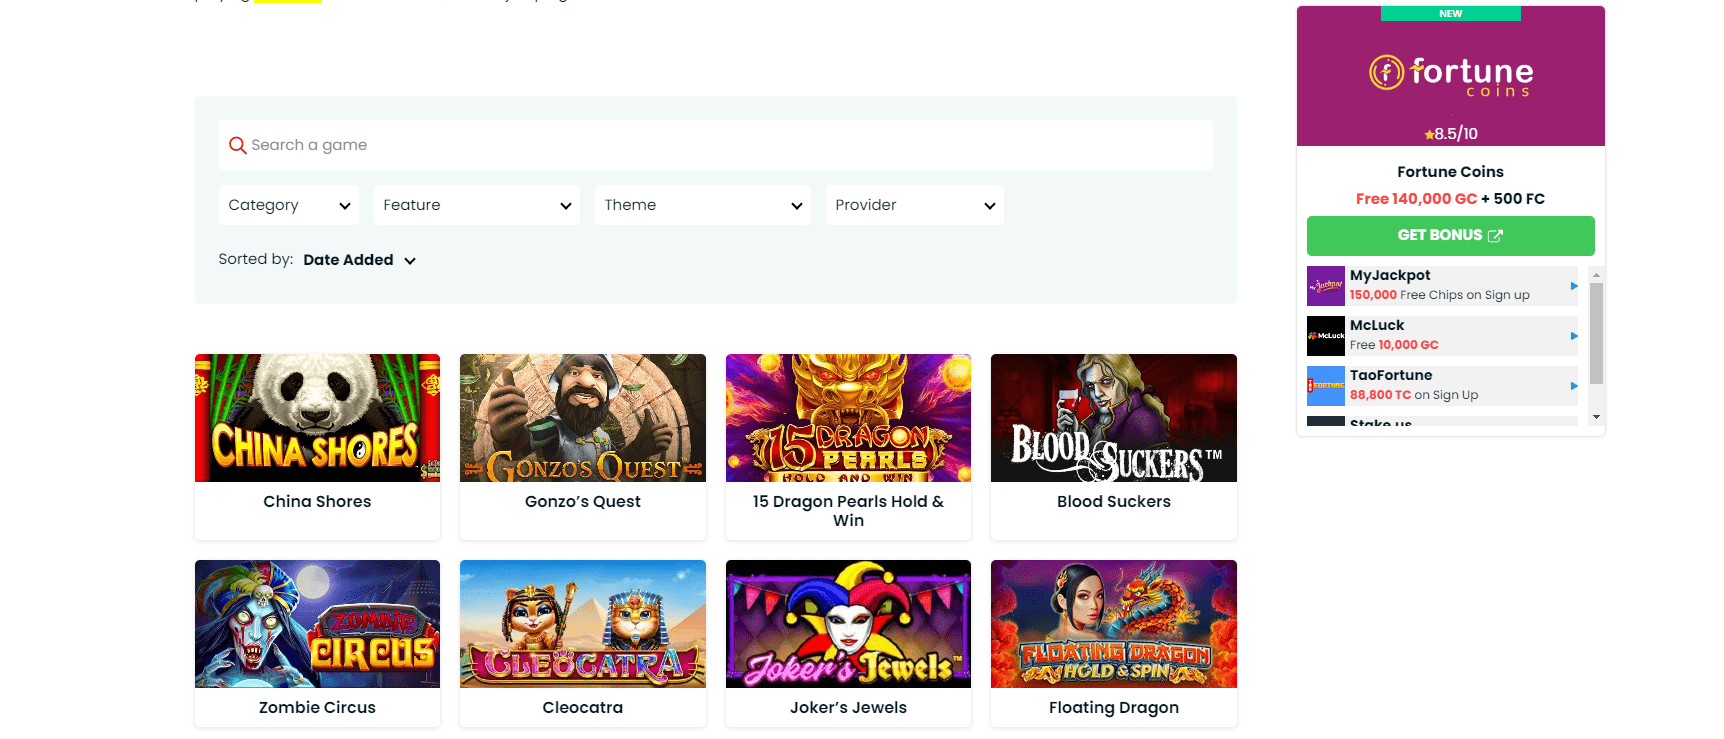Select the Gonzo's Quest game thumbnail
The image size is (1724, 739).
tap(582, 418)
